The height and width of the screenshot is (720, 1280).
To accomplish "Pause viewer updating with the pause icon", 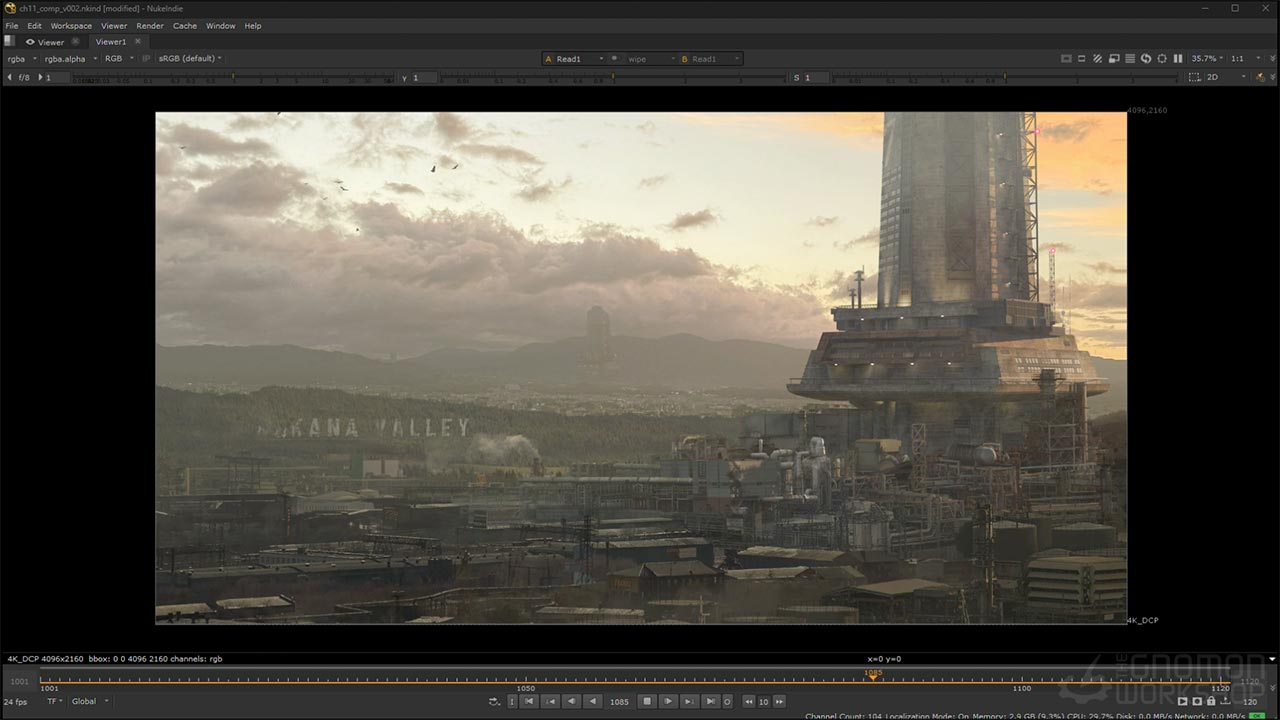I will [1177, 59].
